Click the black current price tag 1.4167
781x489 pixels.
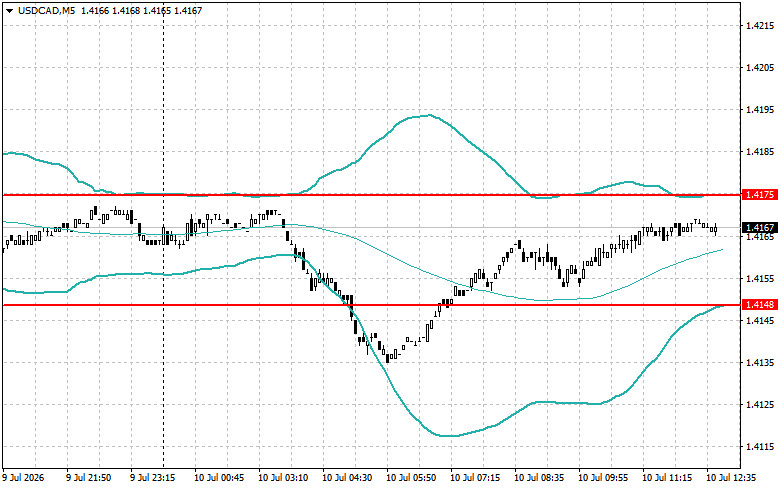[x=759, y=228]
